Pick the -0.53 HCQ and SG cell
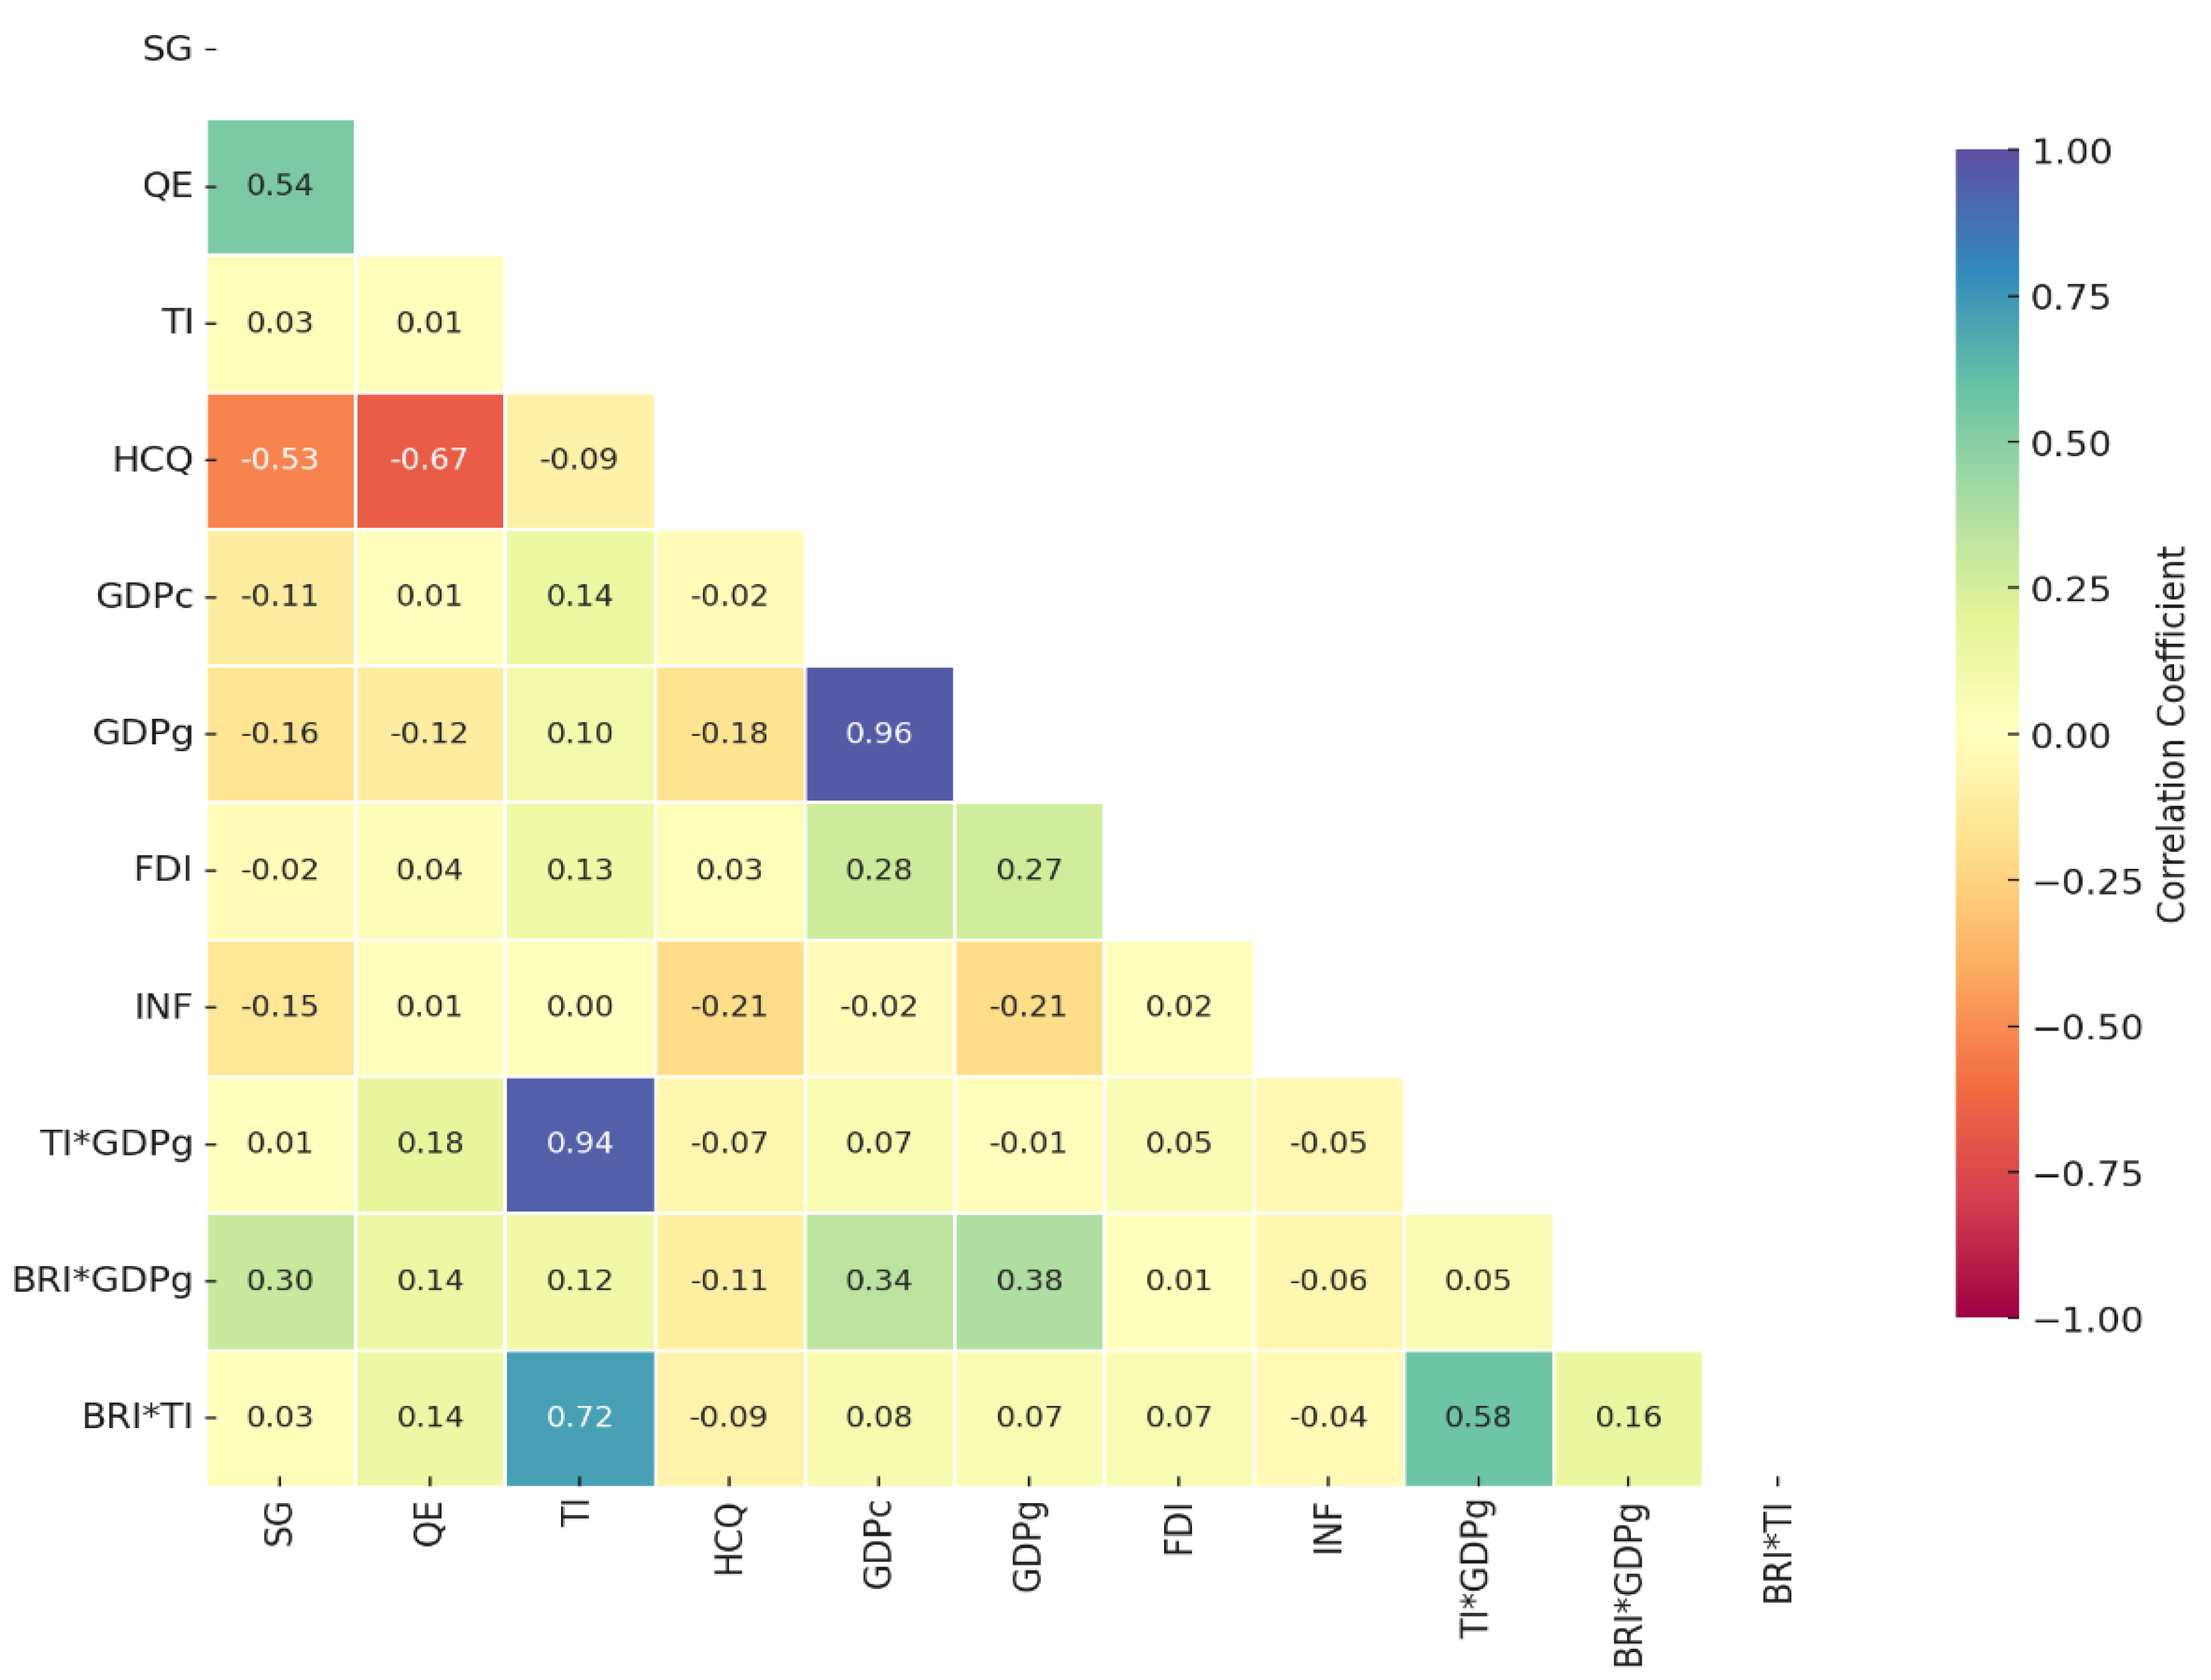Image resolution: width=2211 pixels, height=1680 pixels. pyautogui.click(x=280, y=459)
